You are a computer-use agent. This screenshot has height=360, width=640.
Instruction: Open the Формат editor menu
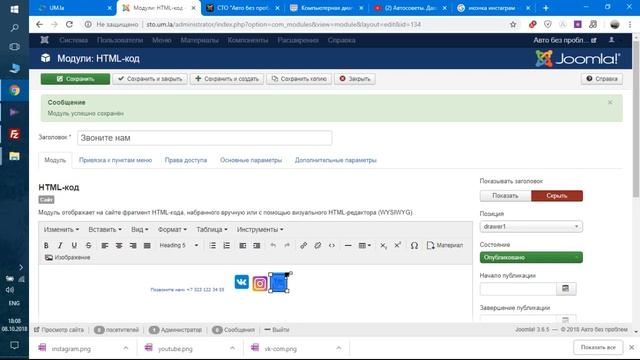pyautogui.click(x=172, y=229)
